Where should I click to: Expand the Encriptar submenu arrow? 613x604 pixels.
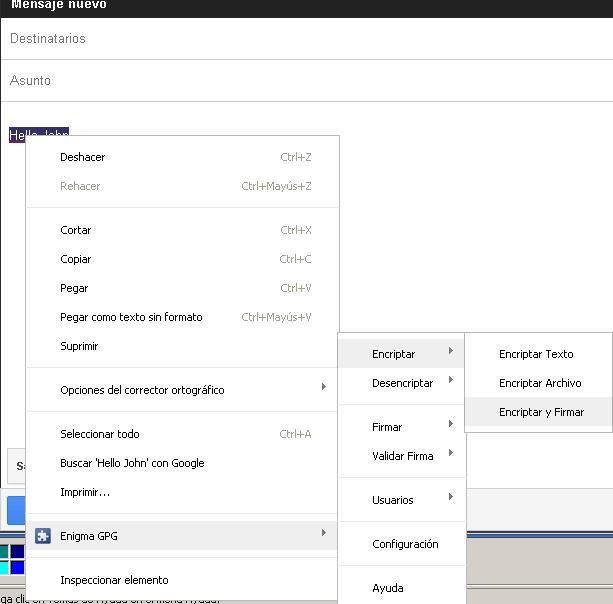tap(451, 351)
